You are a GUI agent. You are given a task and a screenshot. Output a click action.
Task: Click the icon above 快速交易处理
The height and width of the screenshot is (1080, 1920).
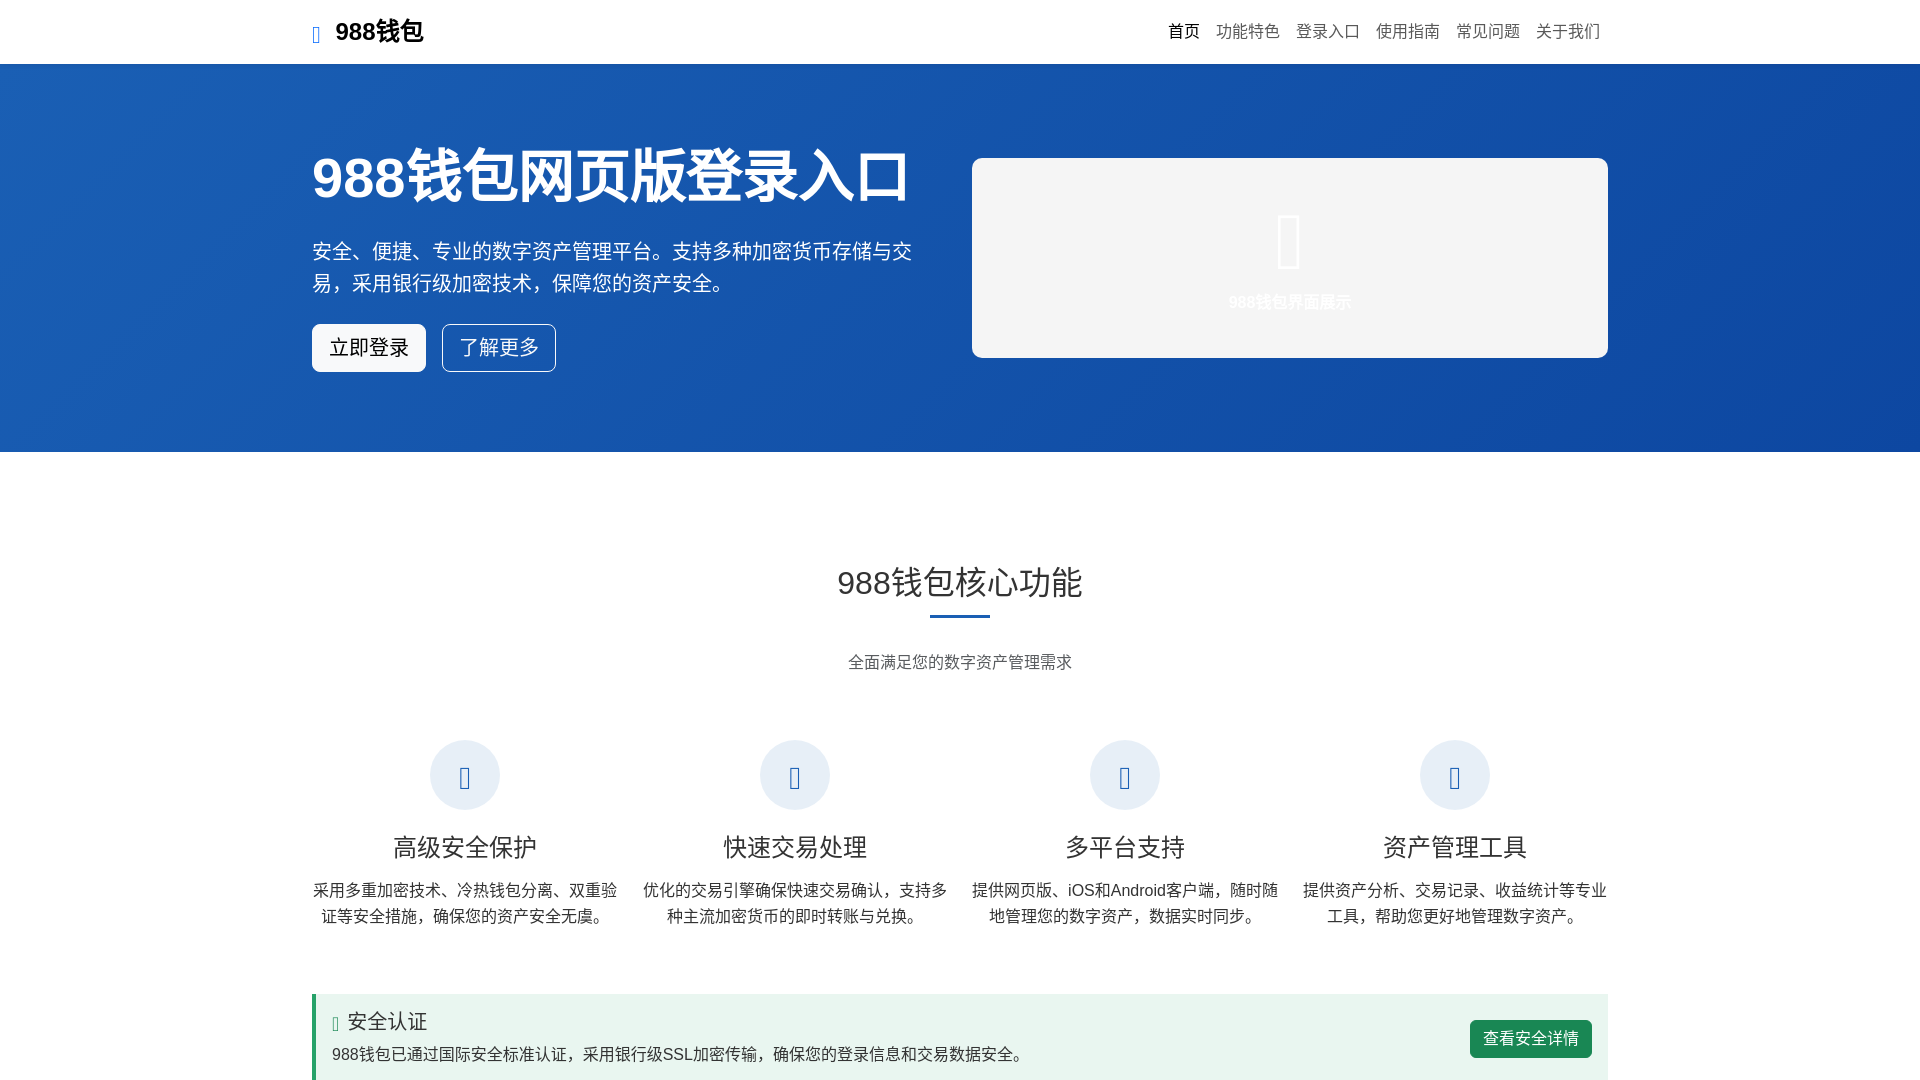(795, 777)
